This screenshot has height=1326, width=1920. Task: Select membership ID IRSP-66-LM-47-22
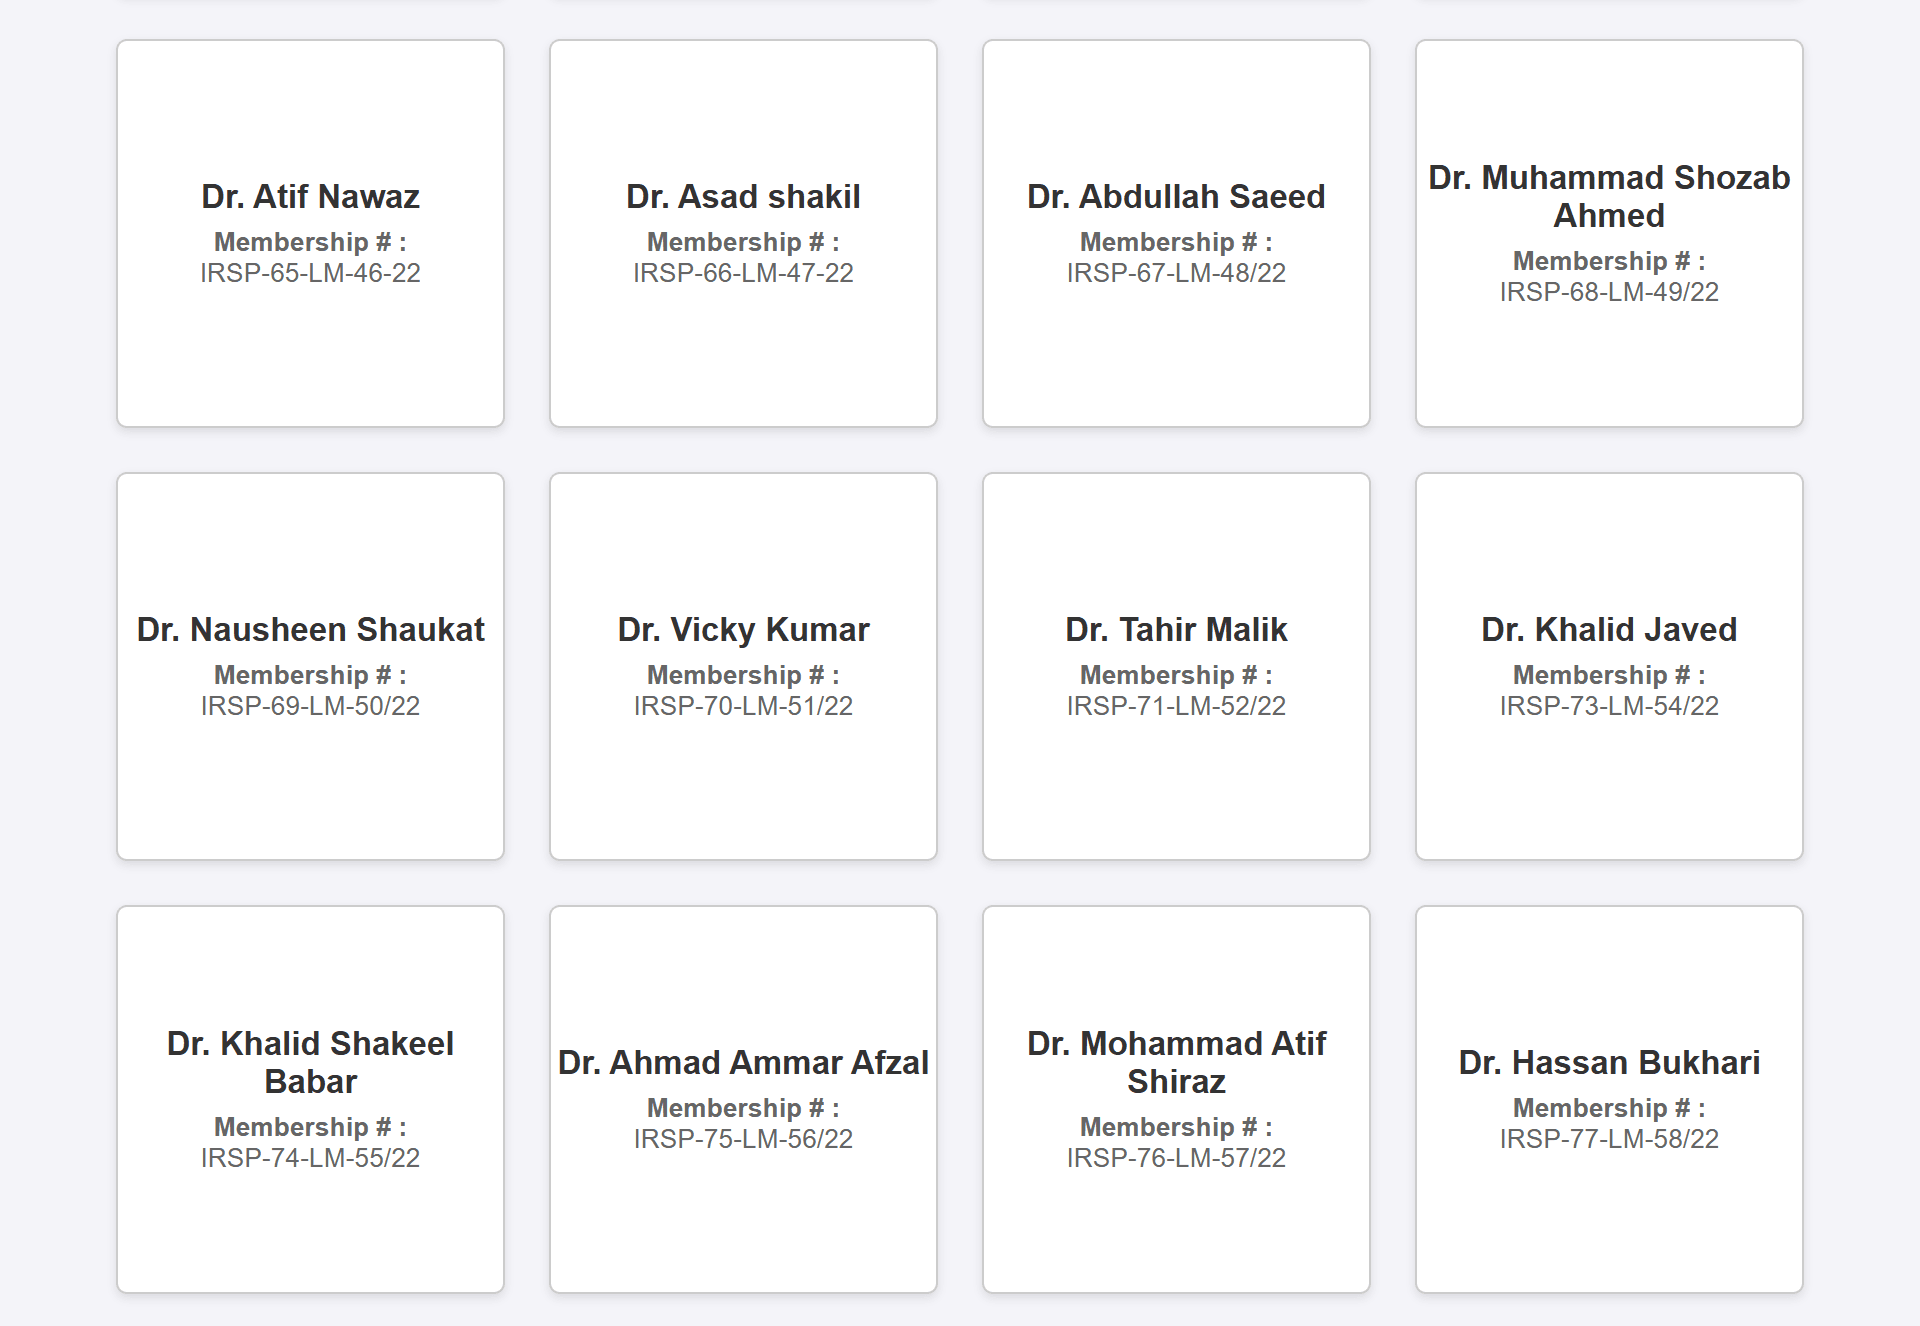tap(743, 273)
